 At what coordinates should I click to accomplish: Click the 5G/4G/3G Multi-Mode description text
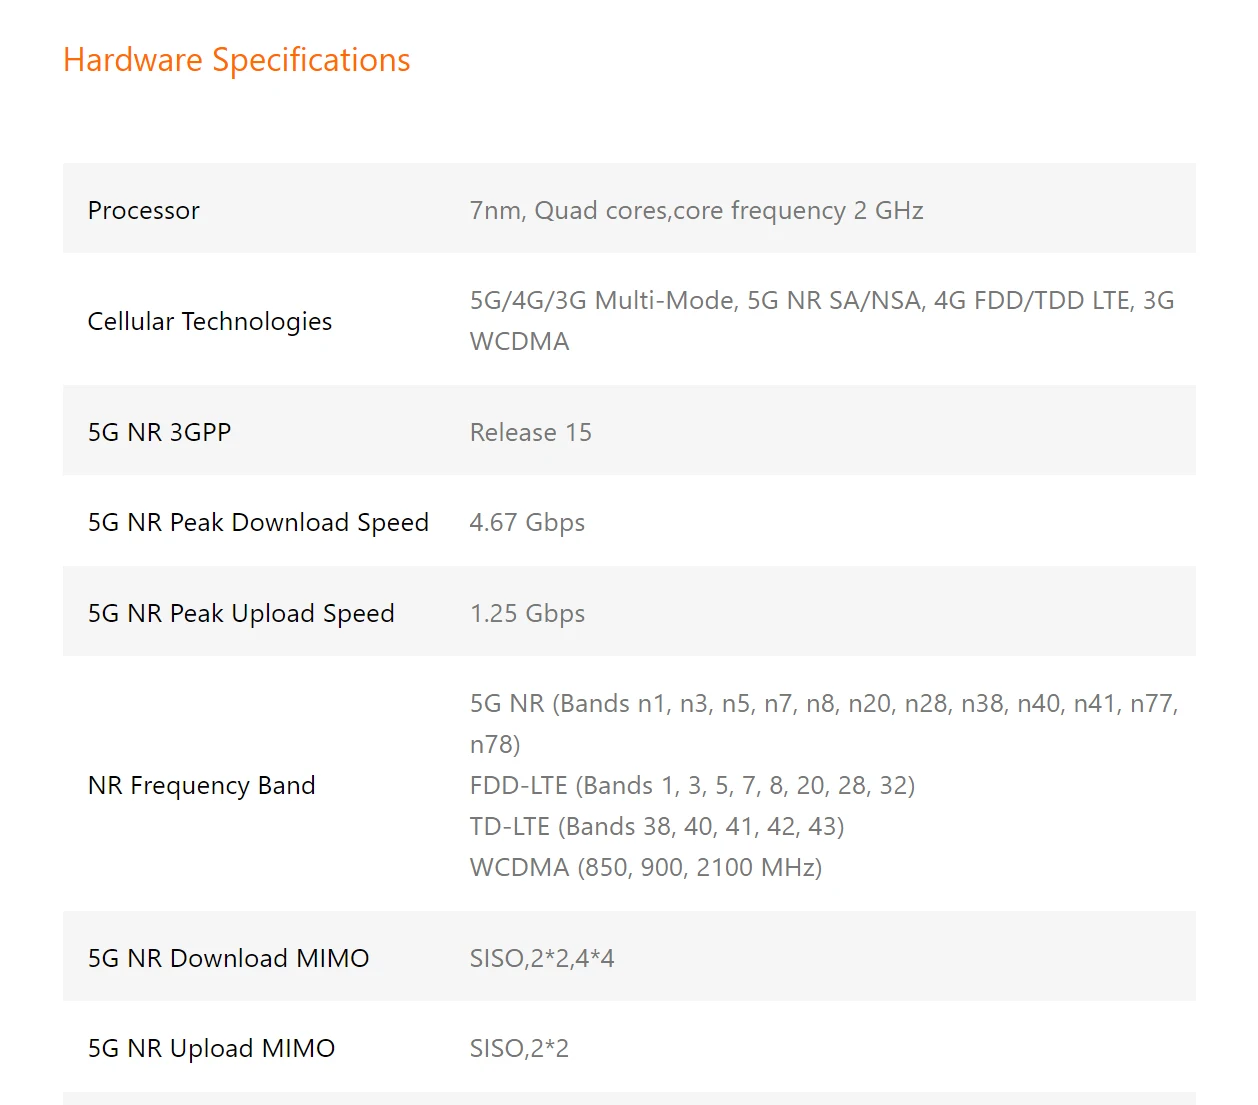tap(821, 301)
